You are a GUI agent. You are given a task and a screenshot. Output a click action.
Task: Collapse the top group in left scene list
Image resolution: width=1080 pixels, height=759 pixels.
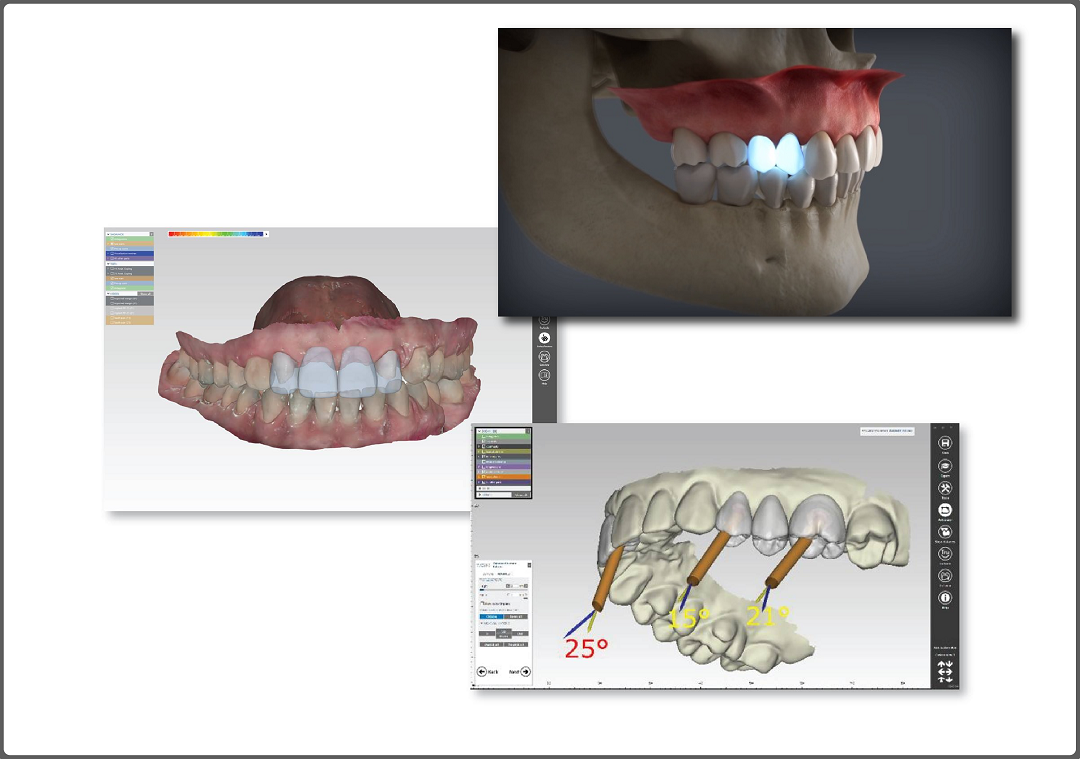(x=108, y=233)
